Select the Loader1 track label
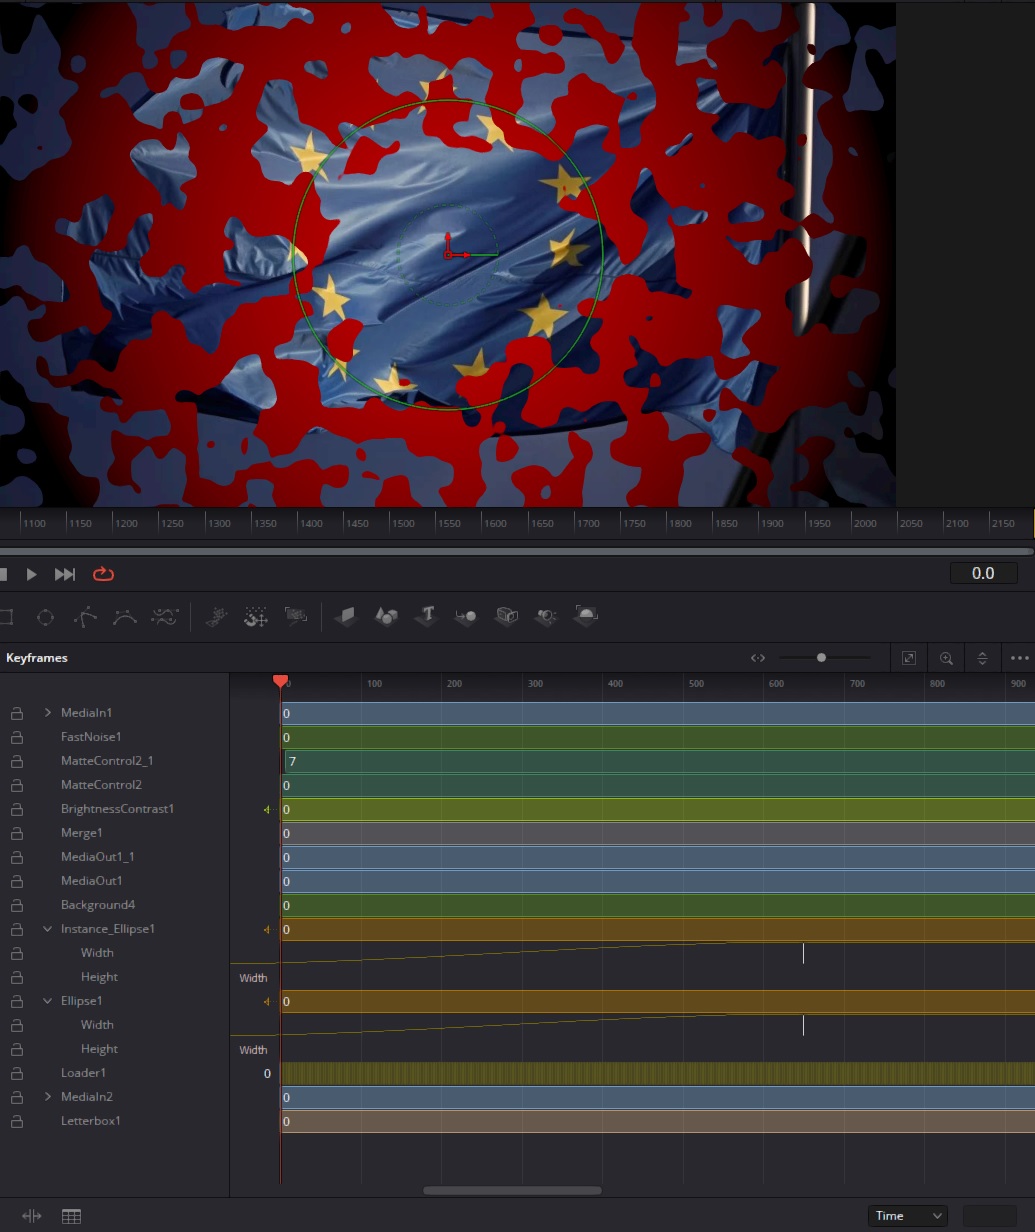This screenshot has height=1232, width=1035. pos(83,1073)
